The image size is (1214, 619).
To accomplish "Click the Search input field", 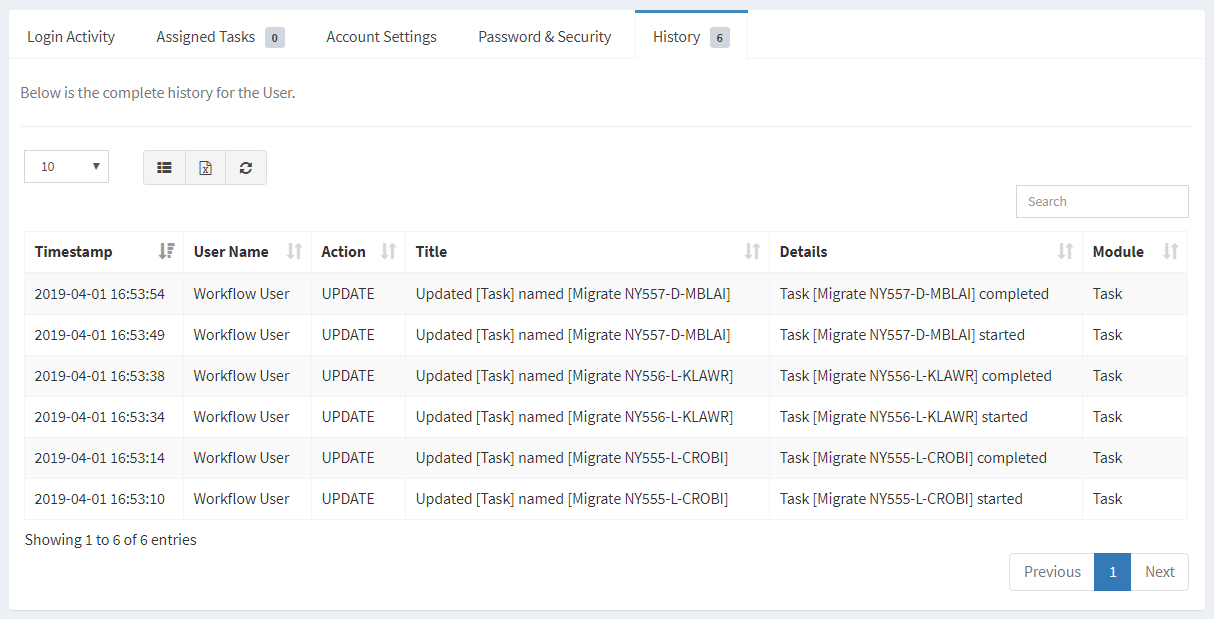I will 1102,201.
